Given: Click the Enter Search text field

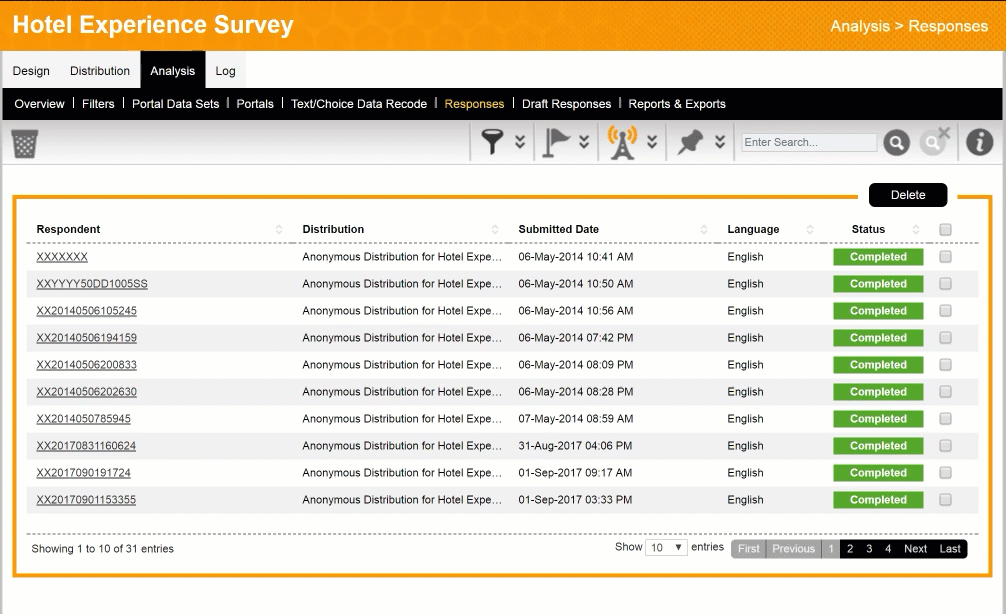Looking at the screenshot, I should [x=808, y=143].
